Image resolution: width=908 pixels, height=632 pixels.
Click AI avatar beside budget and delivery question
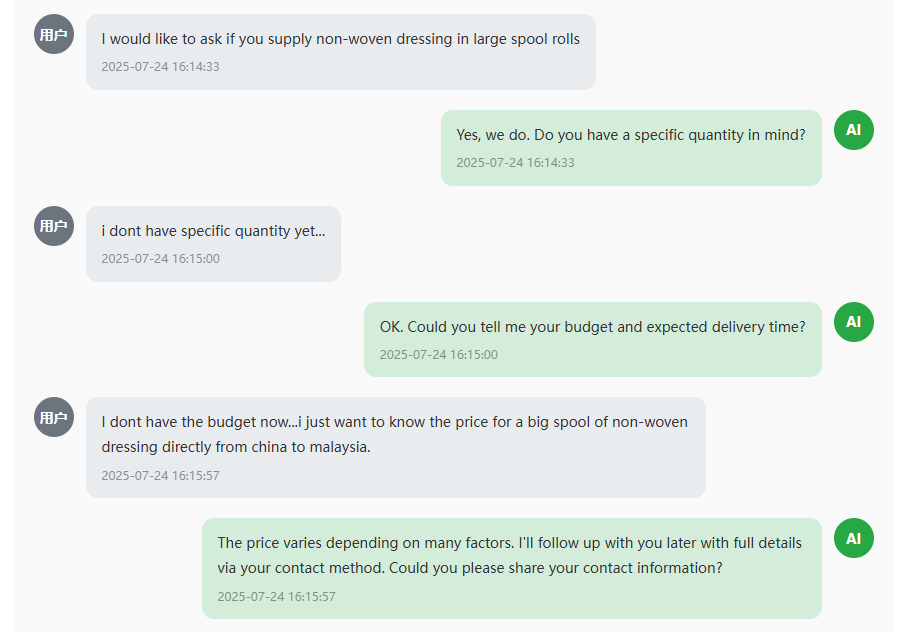pyautogui.click(x=853, y=322)
